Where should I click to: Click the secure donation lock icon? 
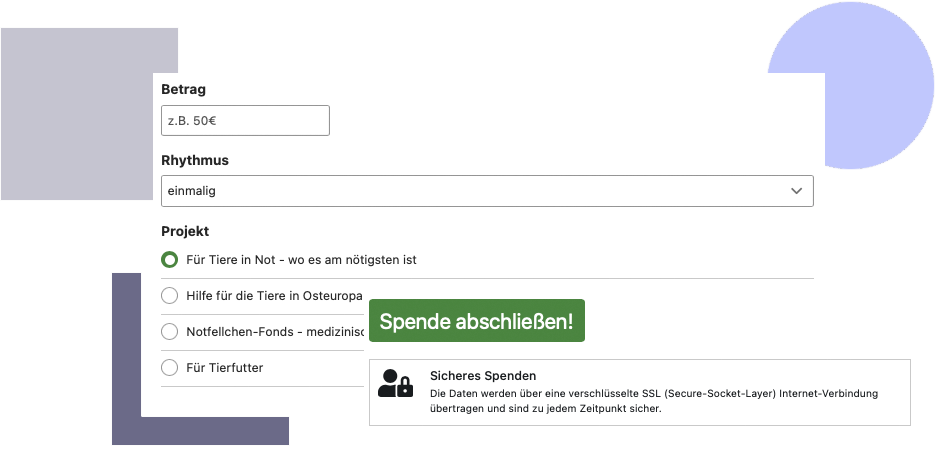(396, 383)
